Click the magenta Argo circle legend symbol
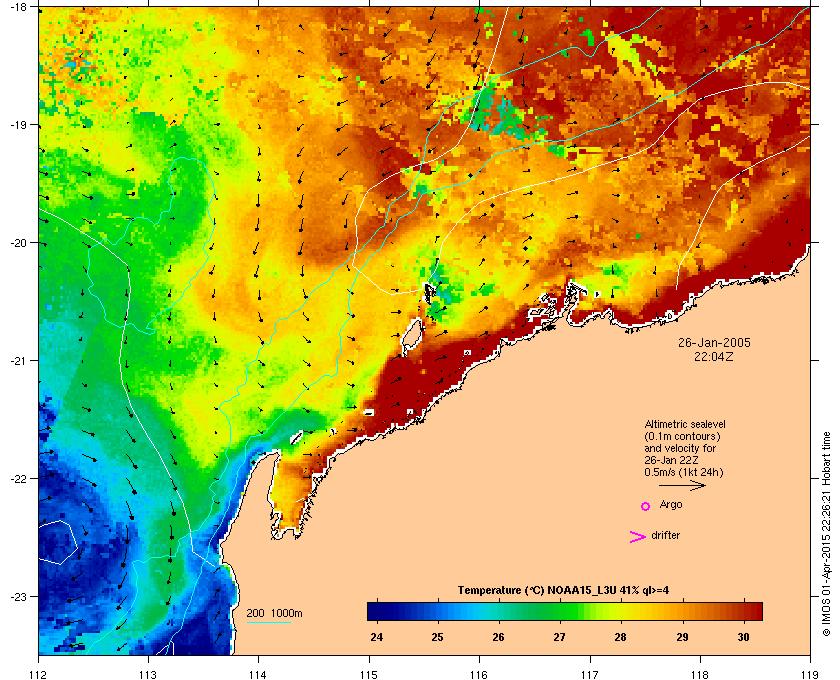 click(646, 506)
